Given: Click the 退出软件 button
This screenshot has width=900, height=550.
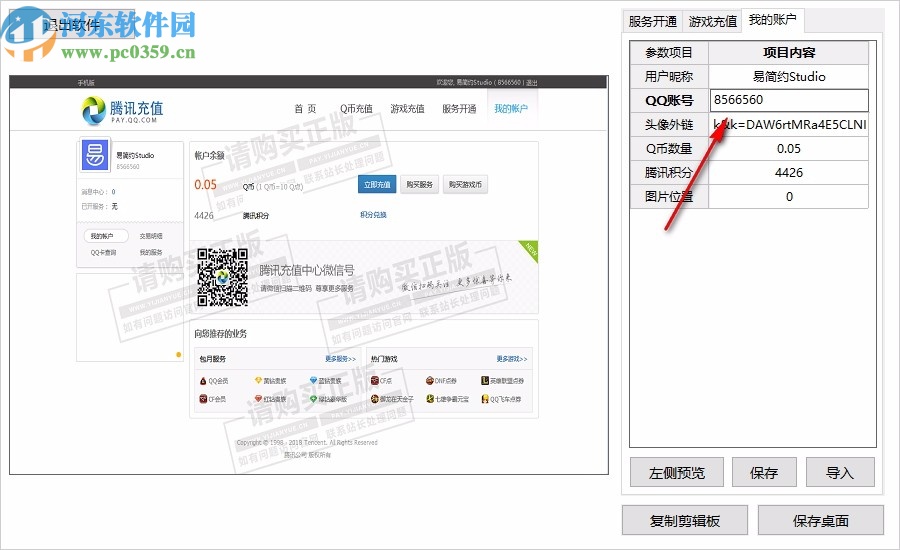Looking at the screenshot, I should (x=72, y=25).
